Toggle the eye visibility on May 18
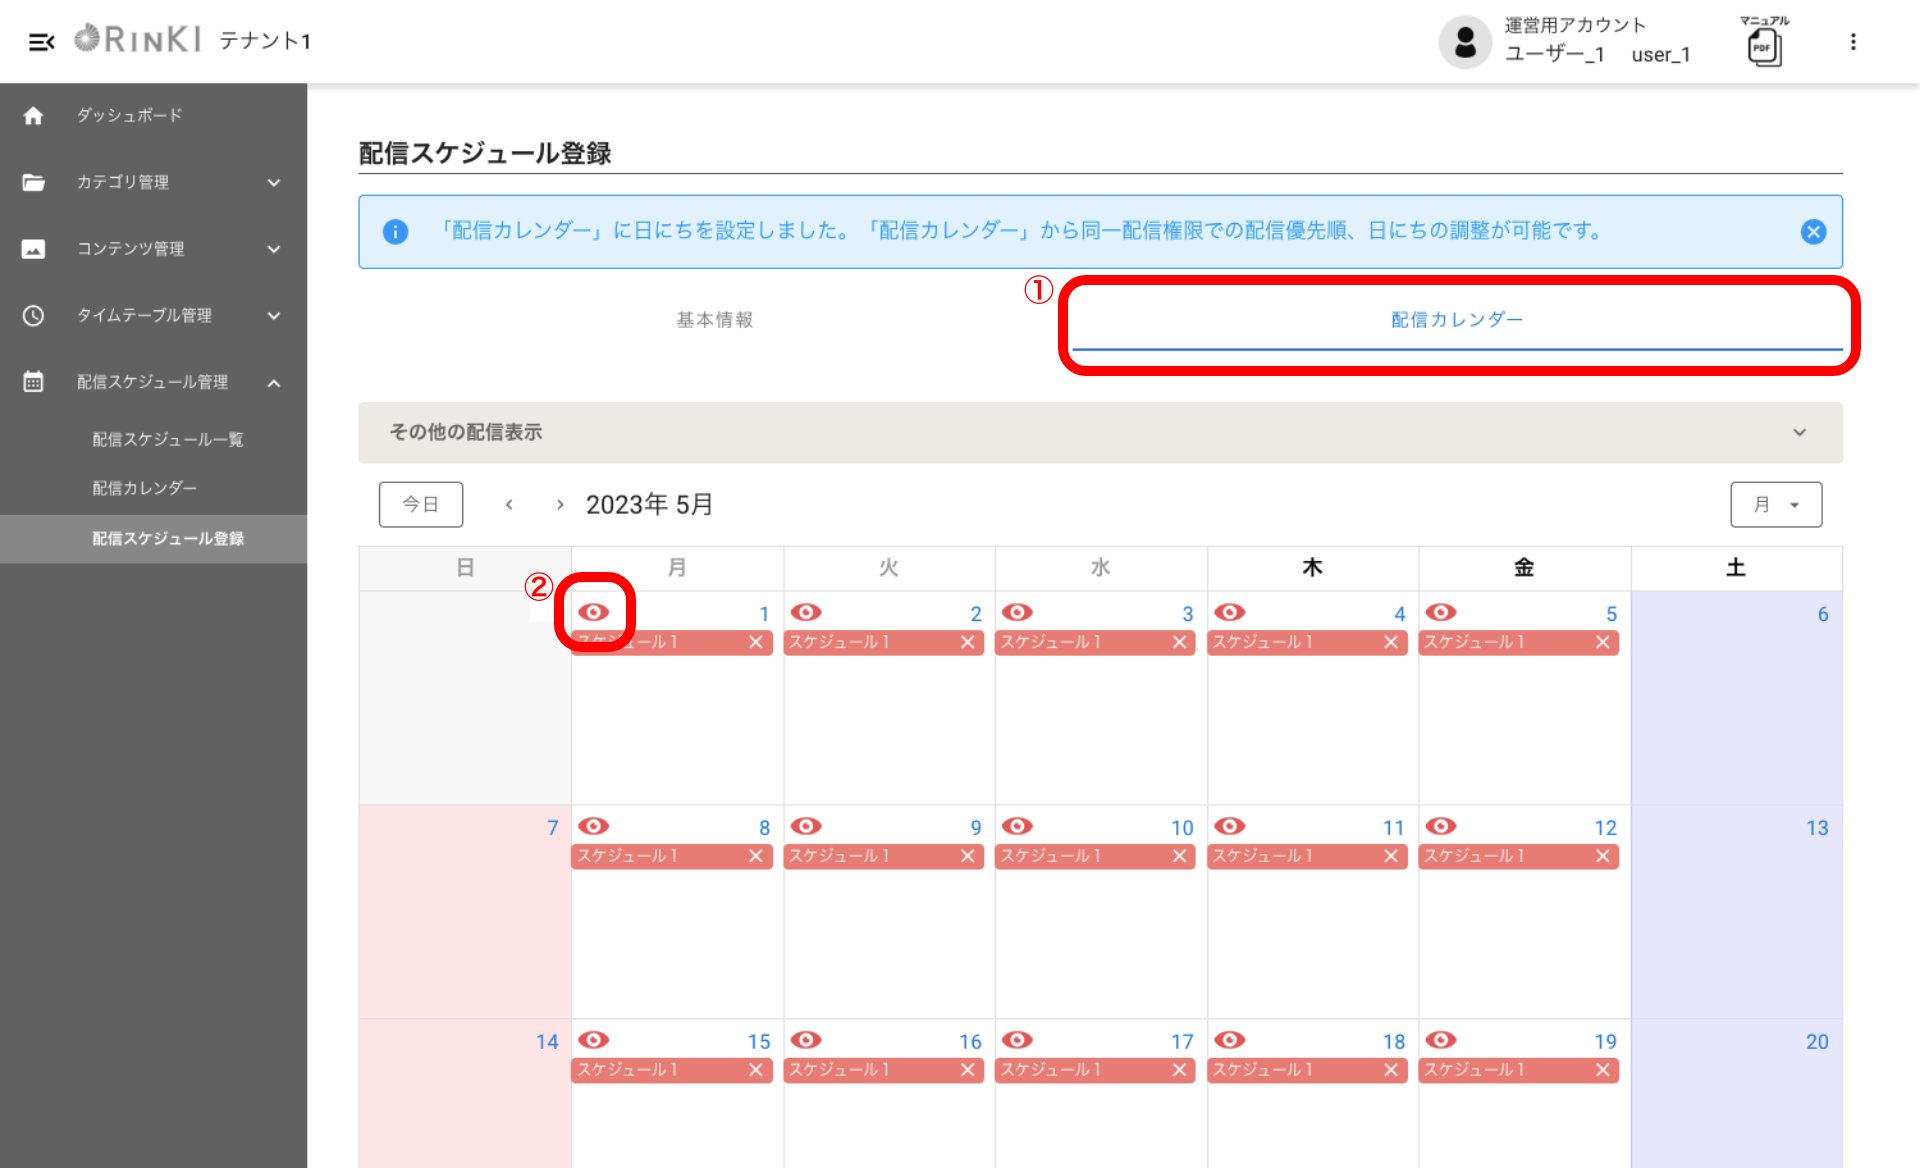 (1229, 1041)
